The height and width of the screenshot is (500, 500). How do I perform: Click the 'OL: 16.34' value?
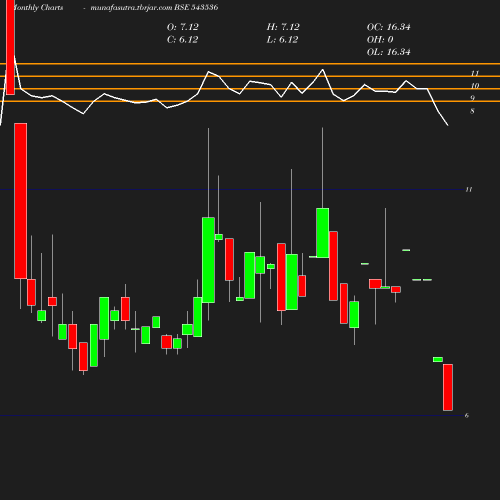click(389, 52)
